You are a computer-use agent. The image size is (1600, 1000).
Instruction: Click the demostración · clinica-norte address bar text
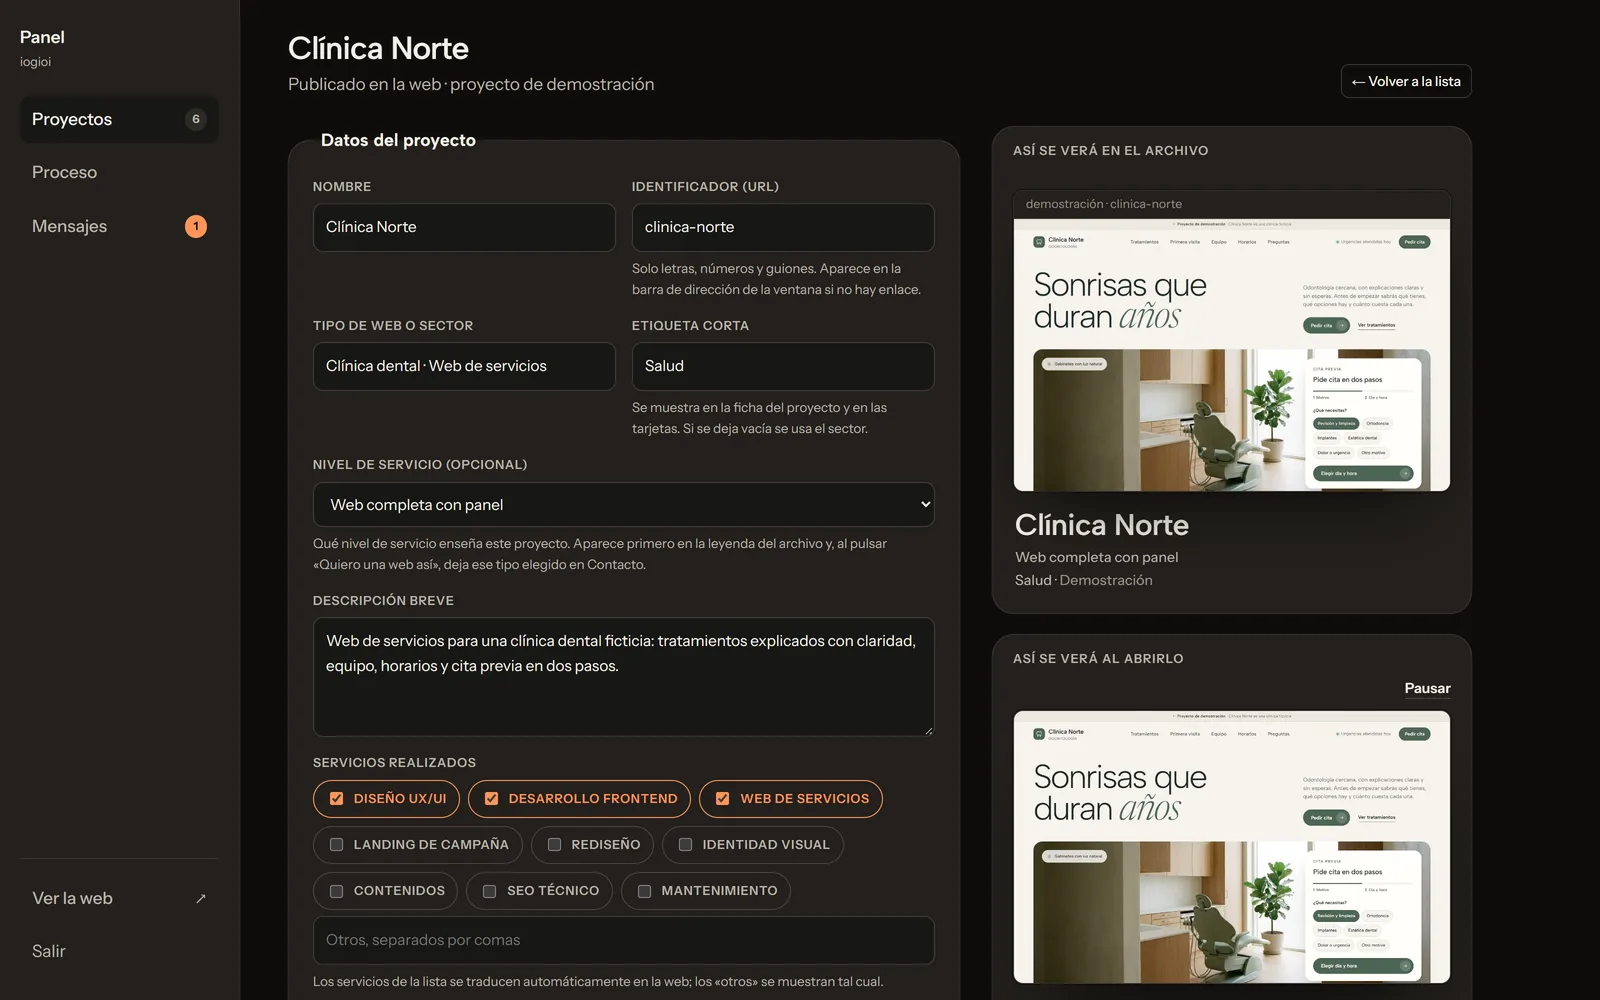click(1104, 204)
